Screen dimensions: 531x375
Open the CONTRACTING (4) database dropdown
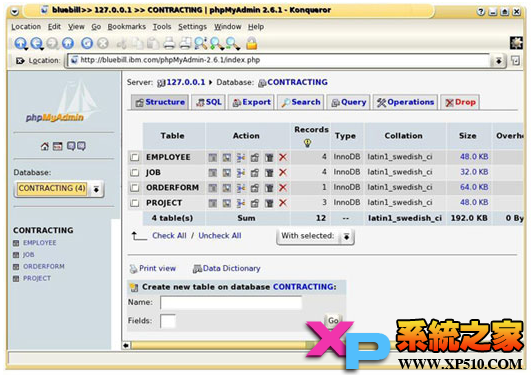pyautogui.click(x=59, y=189)
